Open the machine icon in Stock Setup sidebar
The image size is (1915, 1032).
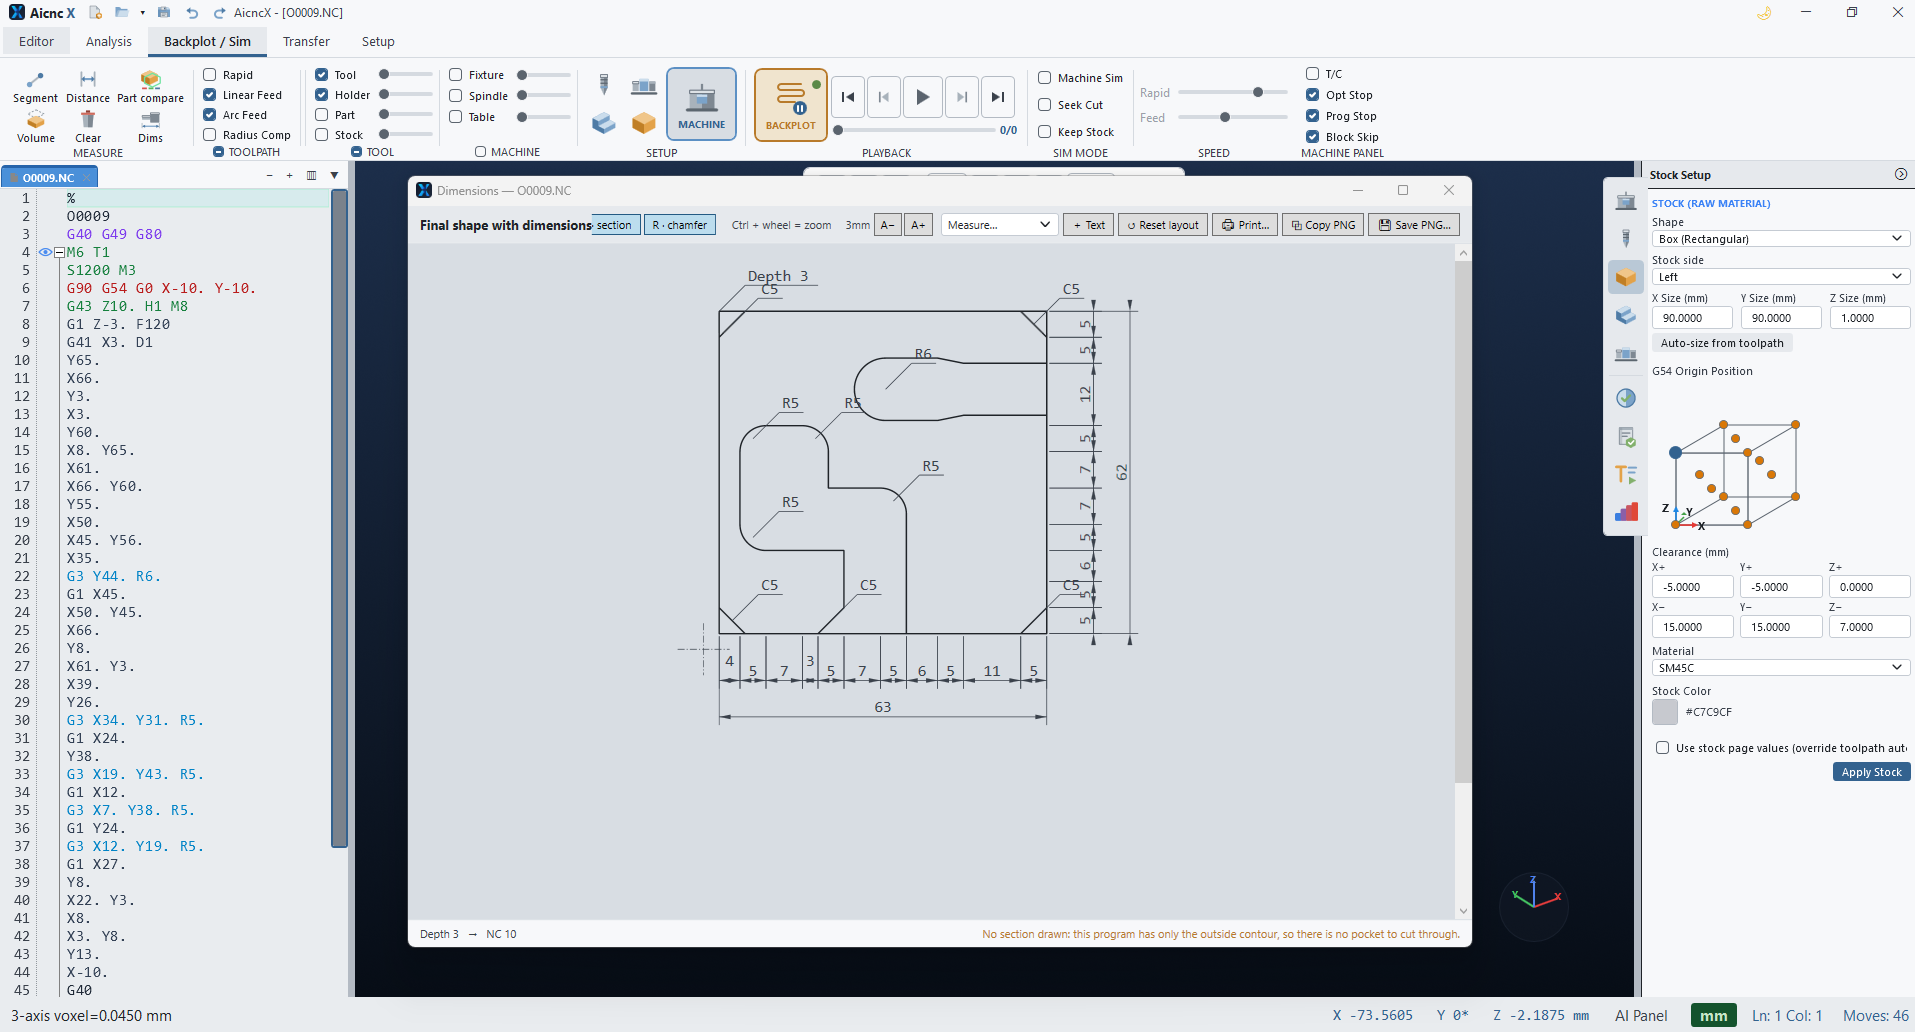[x=1626, y=200]
